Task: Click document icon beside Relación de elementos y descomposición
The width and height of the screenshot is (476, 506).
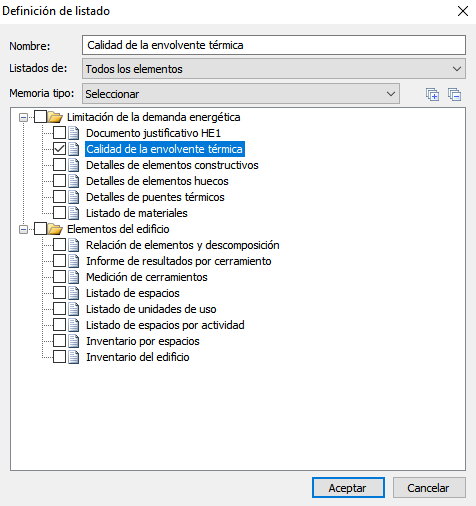Action: [74, 245]
